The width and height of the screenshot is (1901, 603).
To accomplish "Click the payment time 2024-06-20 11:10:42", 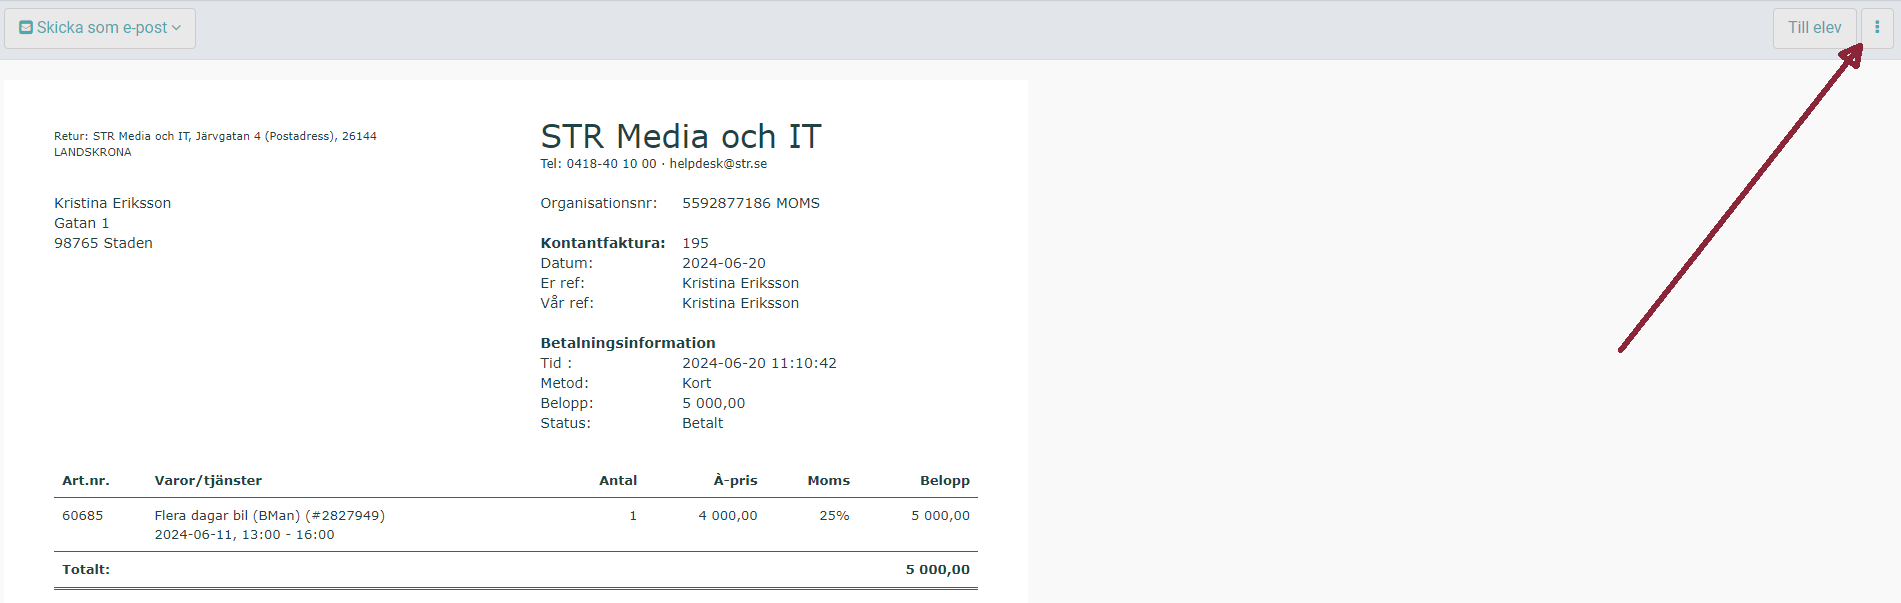I will tap(759, 363).
